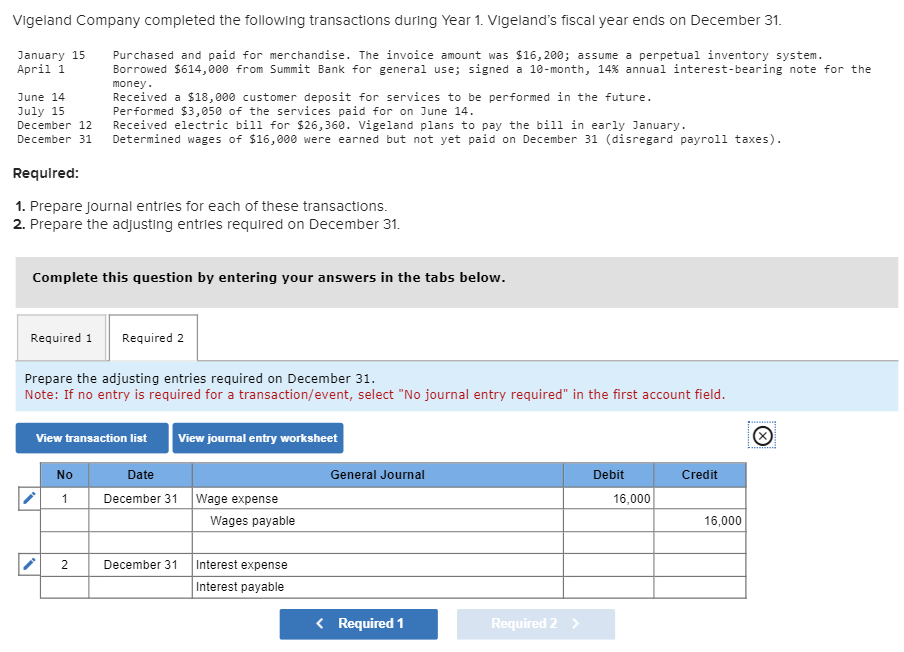Image resolution: width=904 pixels, height=652 pixels.
Task: Click the pencil edit icon for entry 1
Action: tap(29, 498)
